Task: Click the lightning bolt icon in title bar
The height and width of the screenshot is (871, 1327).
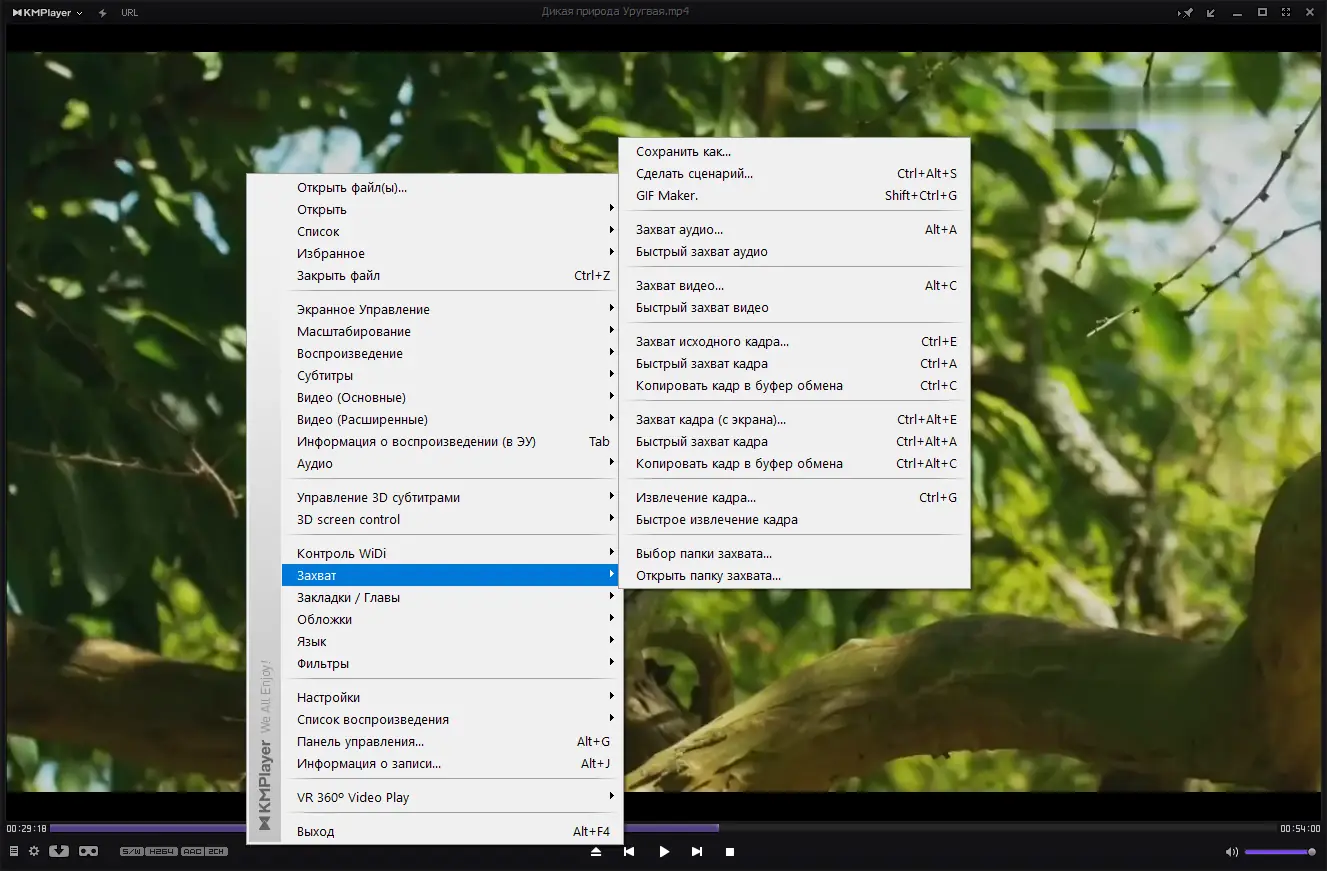Action: [102, 13]
